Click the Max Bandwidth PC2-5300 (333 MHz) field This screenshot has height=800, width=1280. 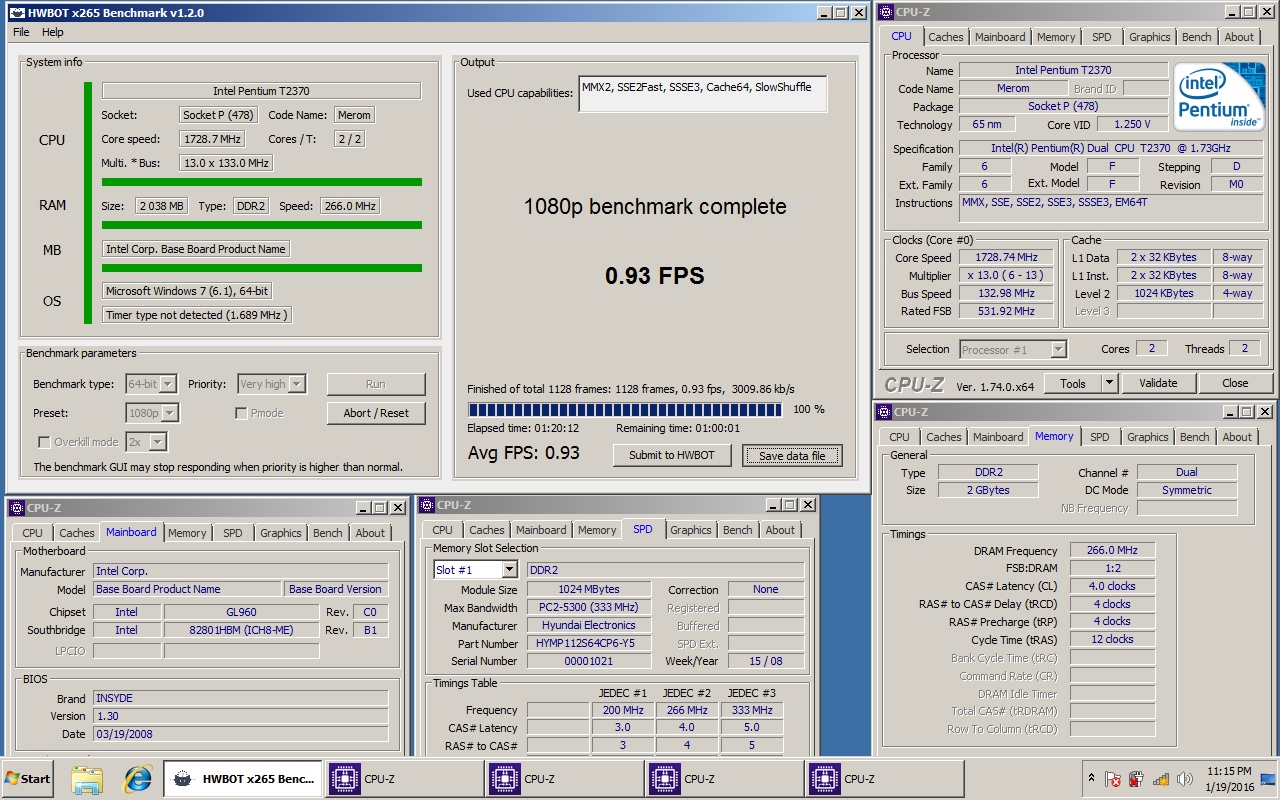588,607
